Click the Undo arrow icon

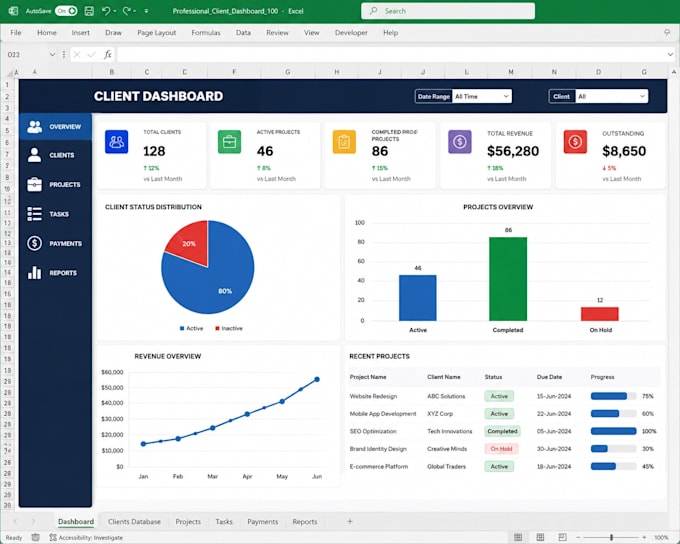106,11
